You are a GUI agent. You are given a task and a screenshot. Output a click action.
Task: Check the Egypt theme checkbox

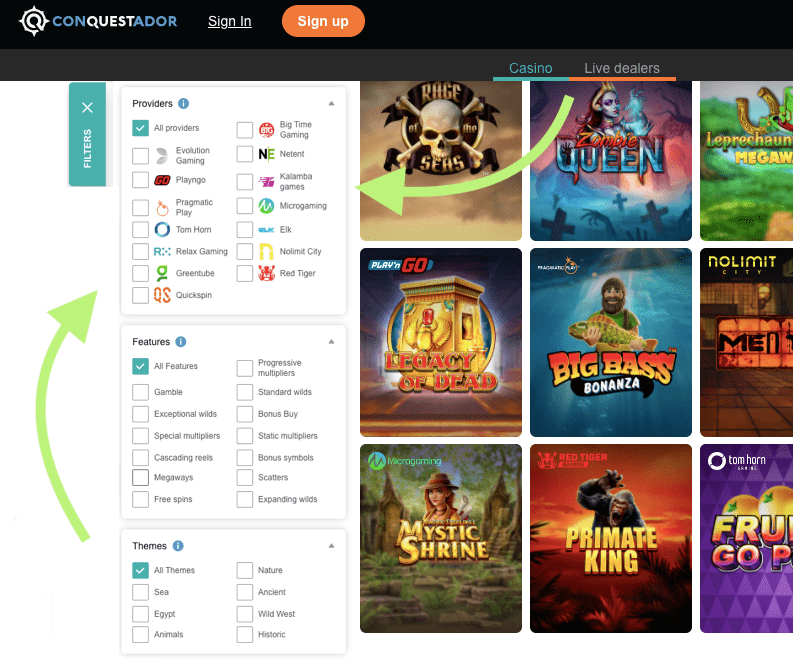click(x=141, y=614)
